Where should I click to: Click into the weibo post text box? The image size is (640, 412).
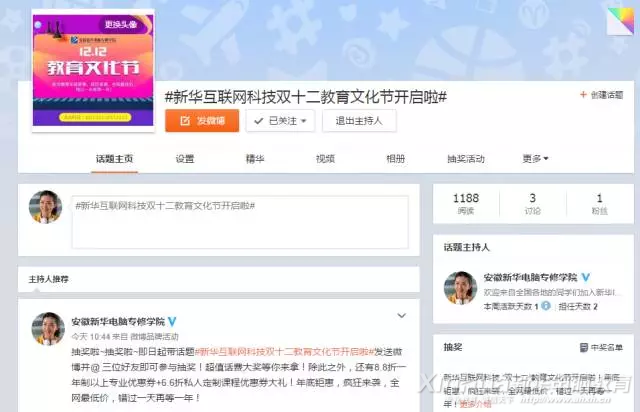tap(240, 222)
